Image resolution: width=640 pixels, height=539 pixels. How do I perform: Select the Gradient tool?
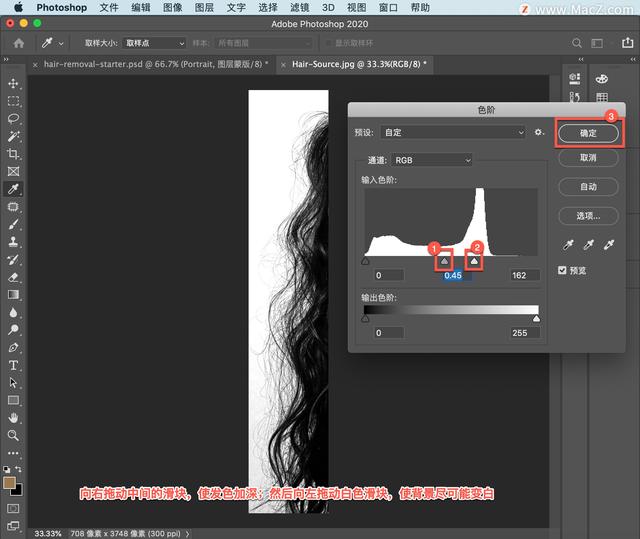[13, 295]
